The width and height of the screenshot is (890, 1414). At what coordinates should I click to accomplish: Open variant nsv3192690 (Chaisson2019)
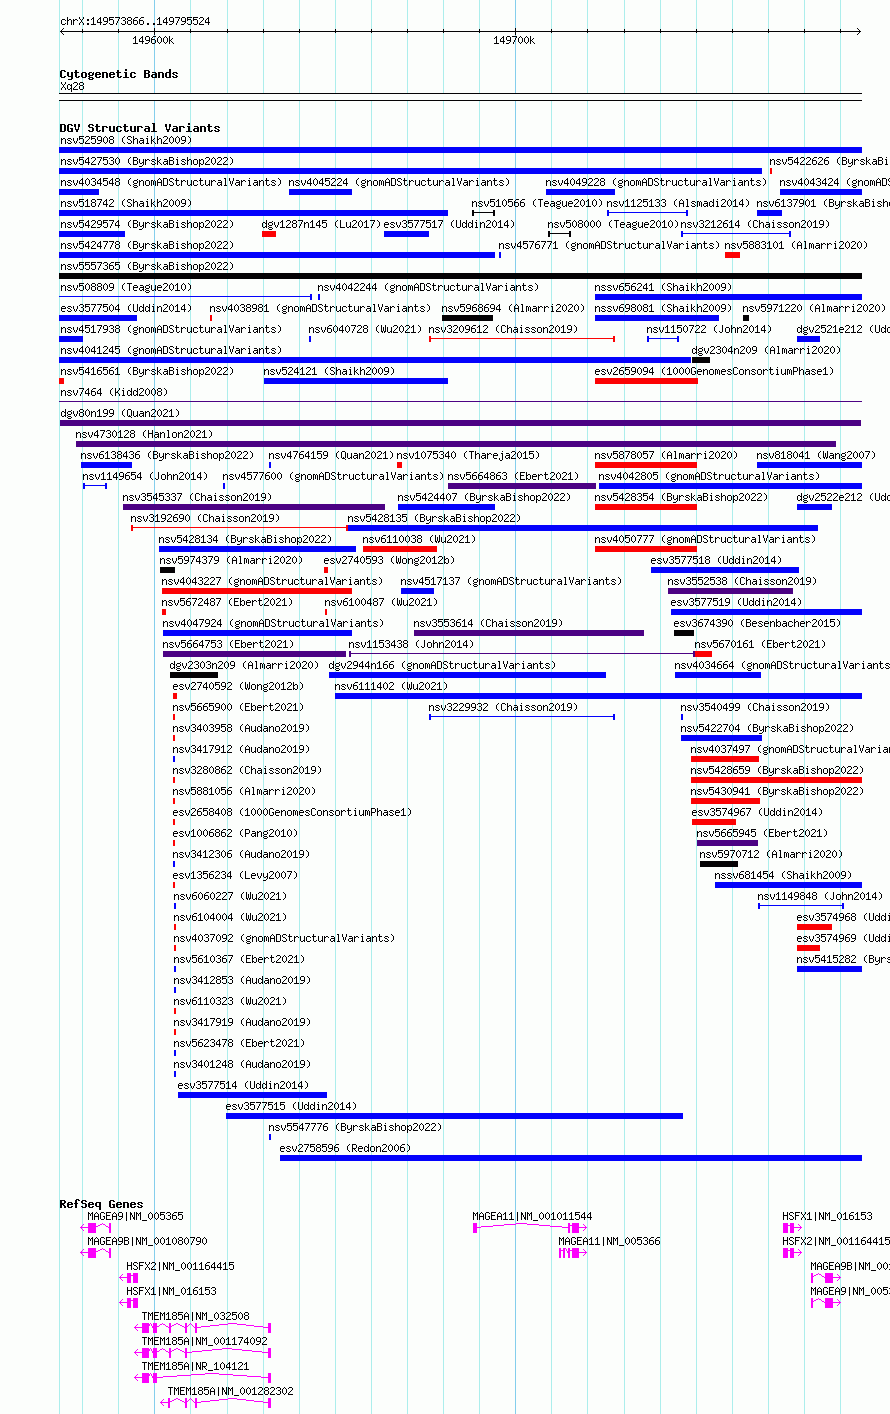(205, 518)
